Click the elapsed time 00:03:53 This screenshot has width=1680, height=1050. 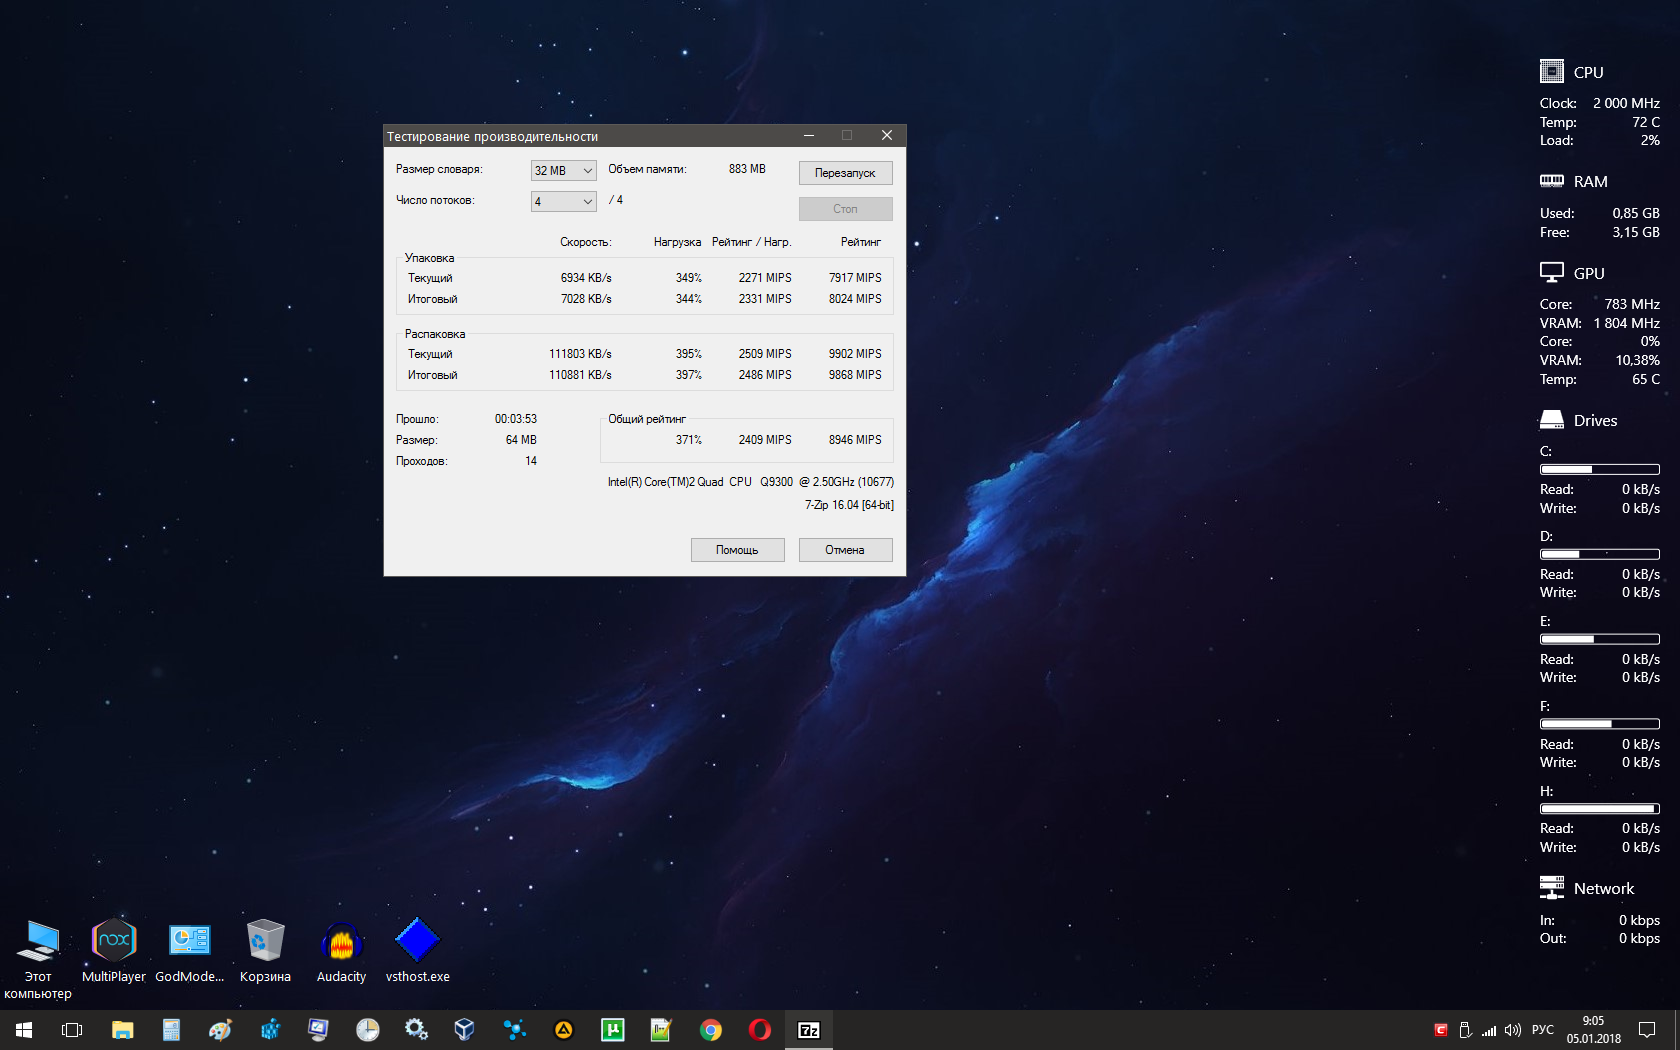point(516,419)
